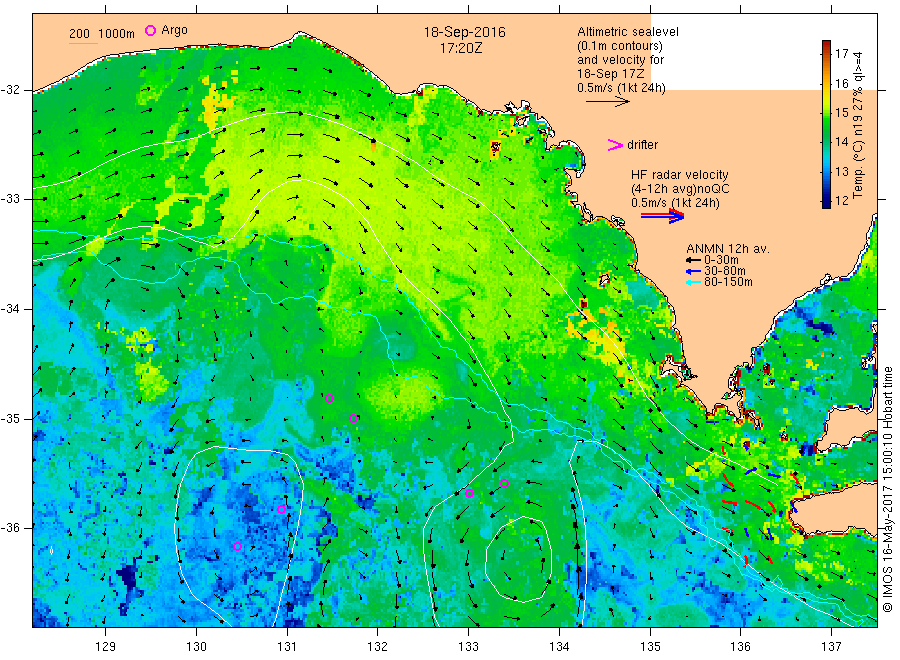
Task: Click the blue 30-80m ANMN arrow
Action: tap(693, 271)
